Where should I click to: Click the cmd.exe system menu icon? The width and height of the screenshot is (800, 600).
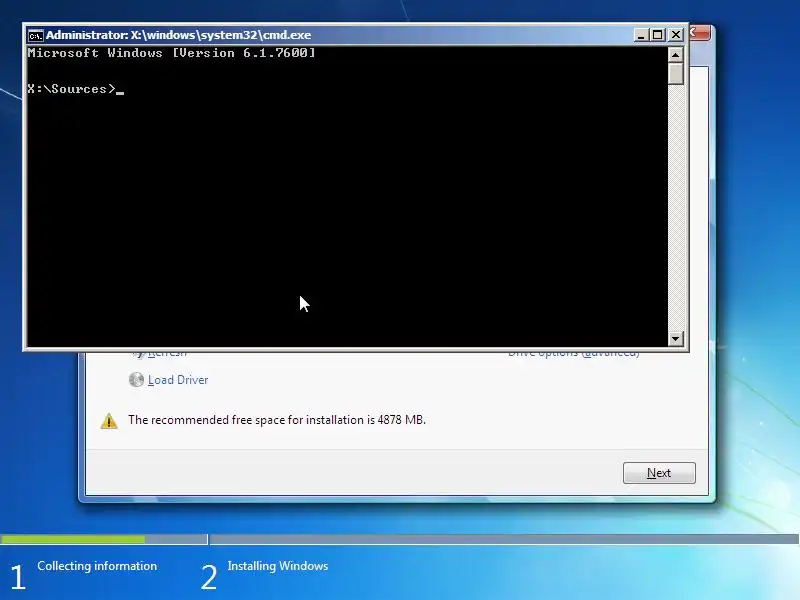click(36, 35)
